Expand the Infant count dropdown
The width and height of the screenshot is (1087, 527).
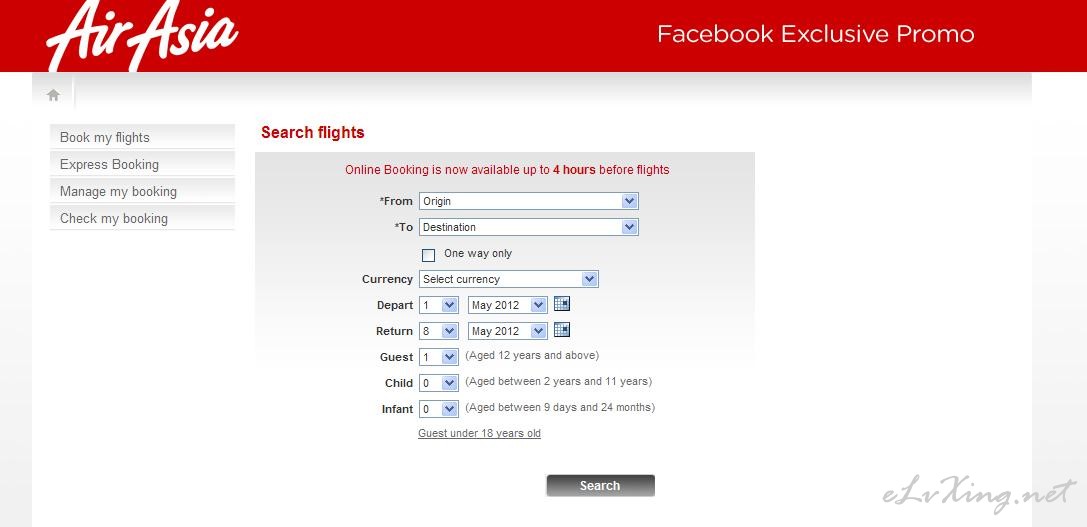tap(438, 409)
